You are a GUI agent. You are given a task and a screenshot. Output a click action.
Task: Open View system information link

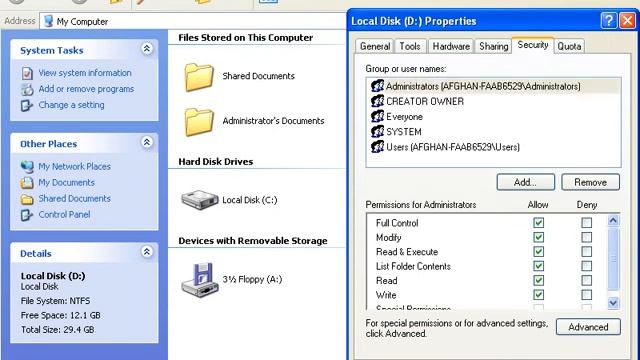[x=85, y=73]
